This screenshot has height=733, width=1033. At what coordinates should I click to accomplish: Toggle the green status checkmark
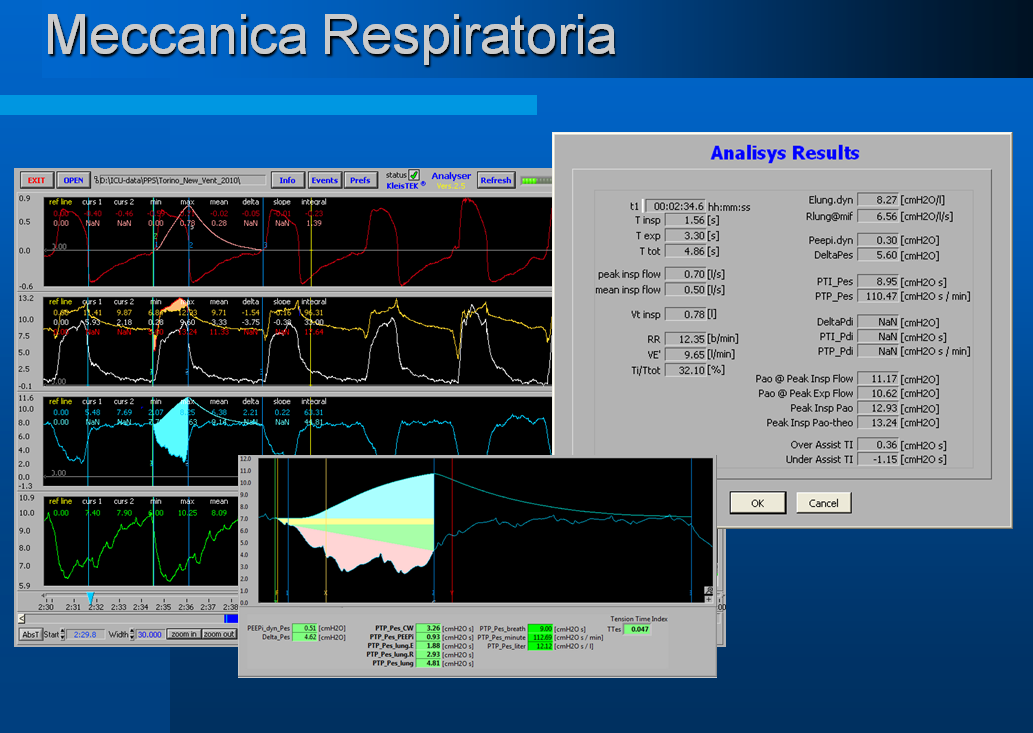414,175
